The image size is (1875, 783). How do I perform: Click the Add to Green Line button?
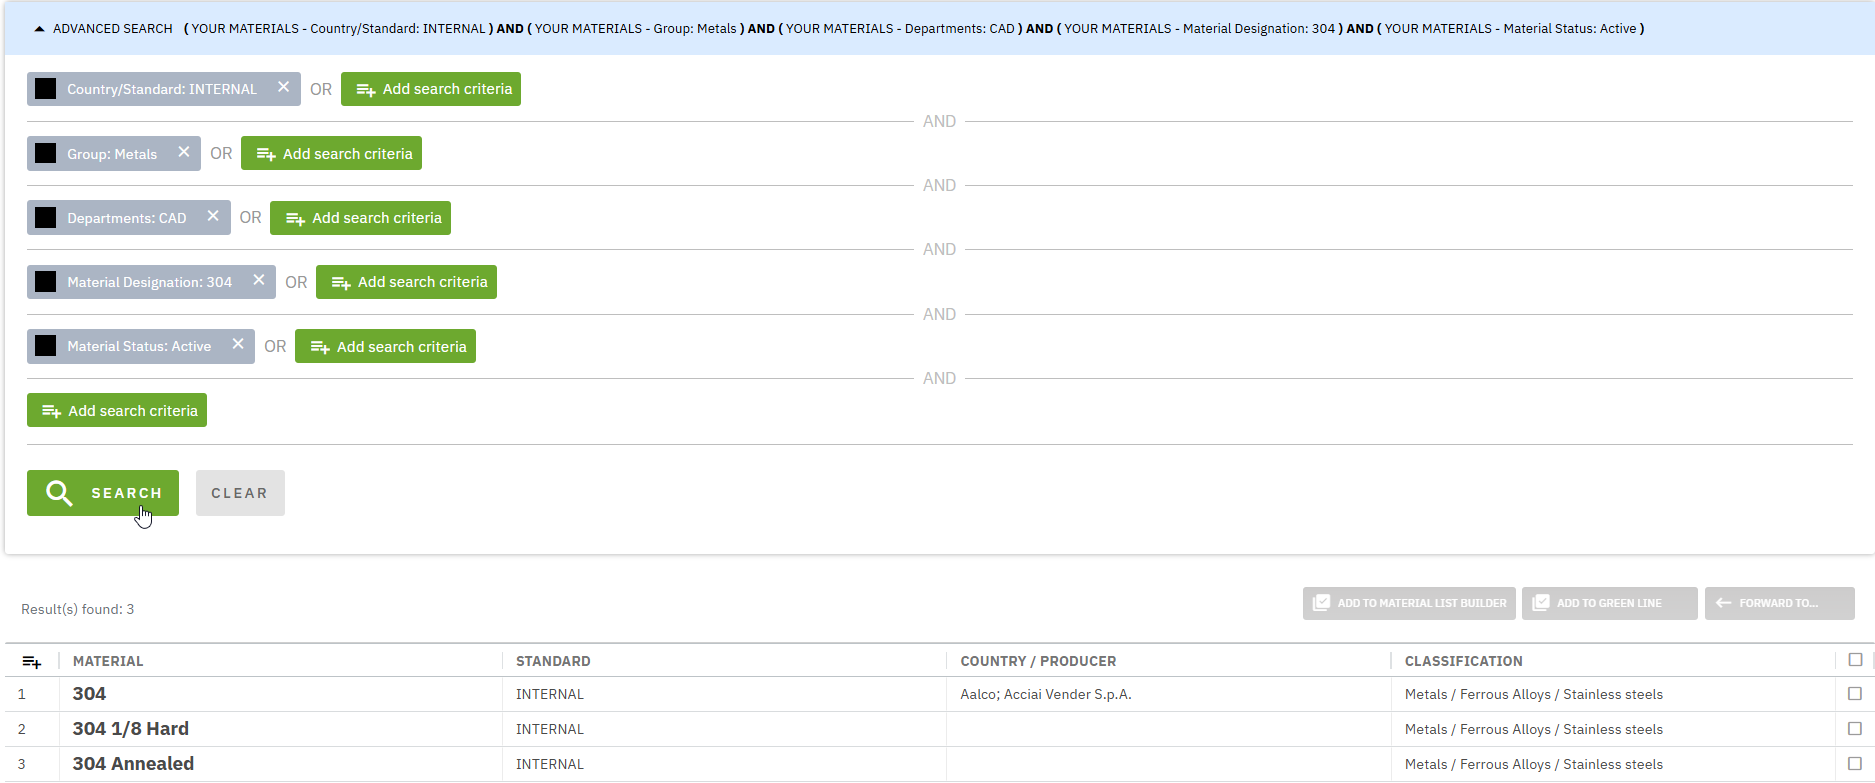1609,603
